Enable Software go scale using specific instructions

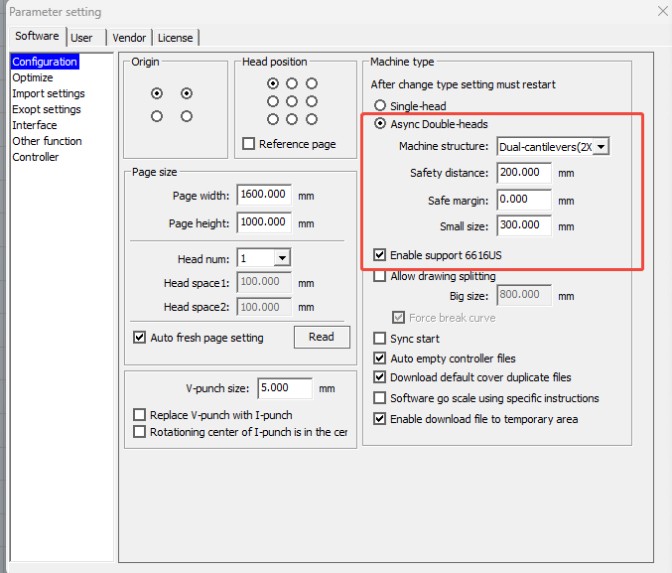pos(379,398)
